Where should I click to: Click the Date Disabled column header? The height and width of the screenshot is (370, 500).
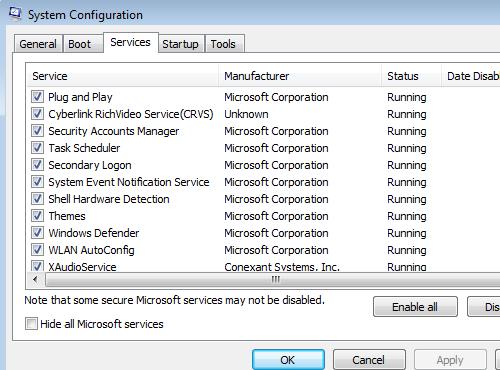click(471, 76)
